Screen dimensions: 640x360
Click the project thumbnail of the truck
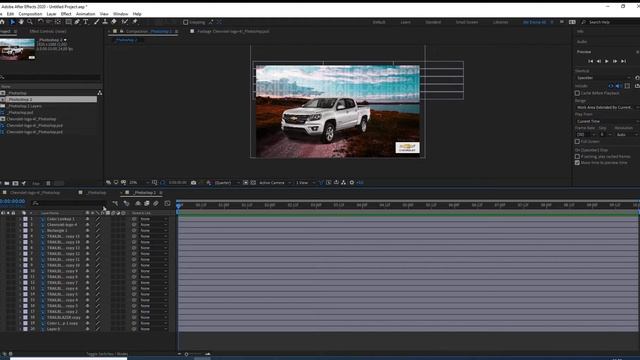tap(18, 49)
